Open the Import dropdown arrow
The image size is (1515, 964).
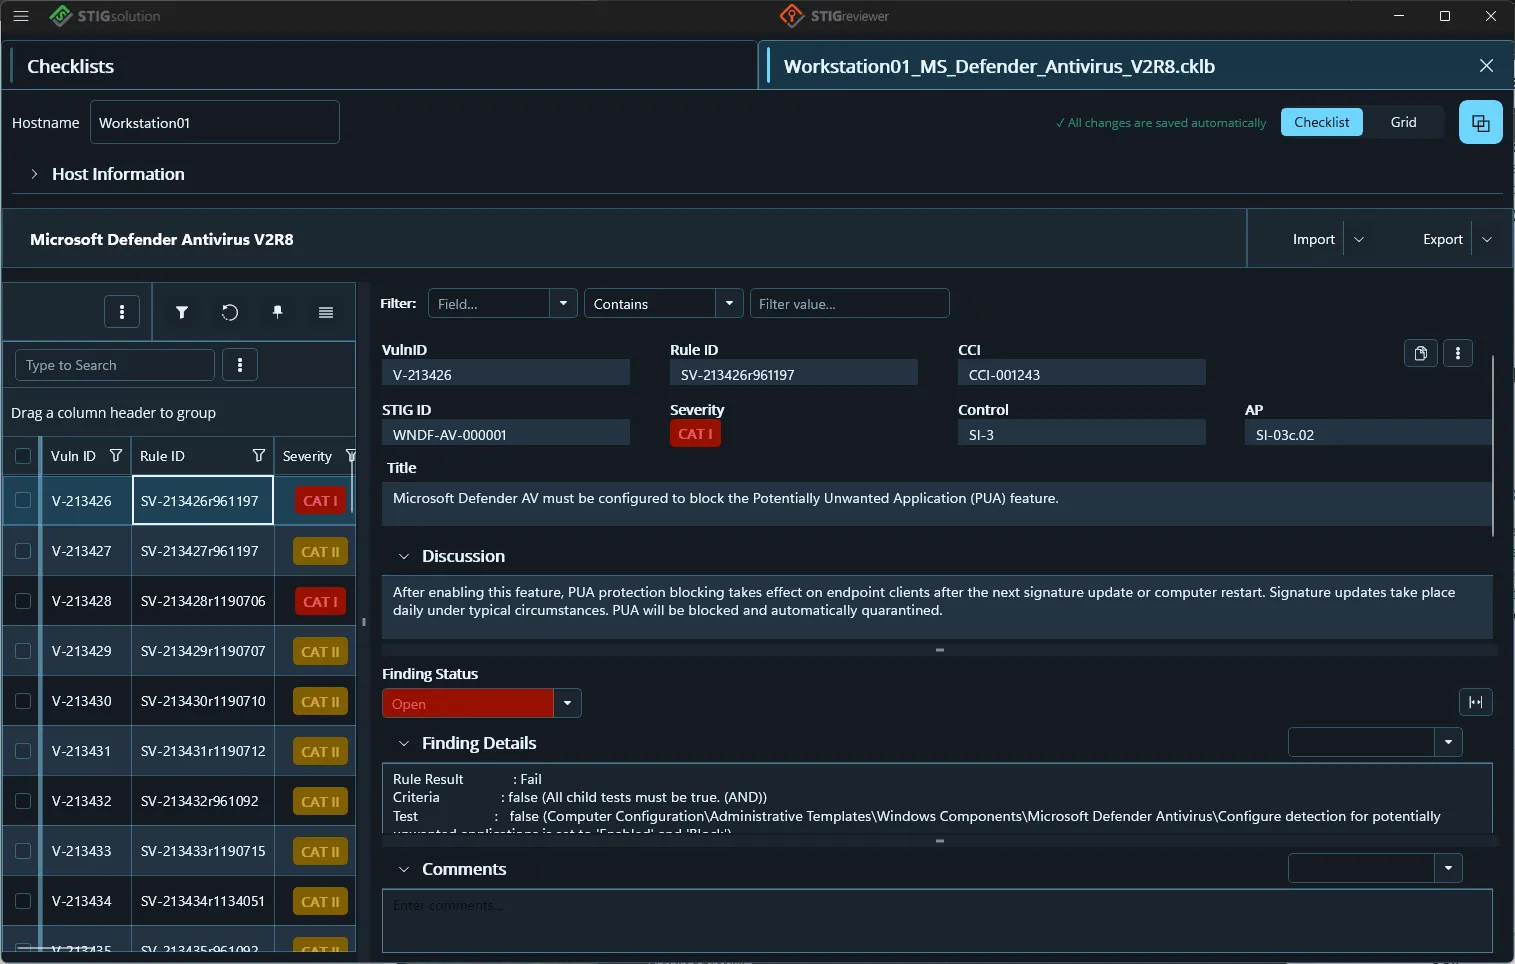pos(1358,240)
